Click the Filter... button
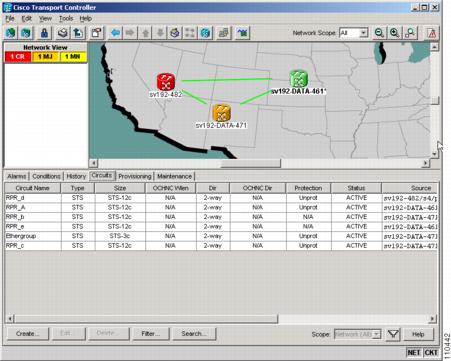Image resolution: width=451 pixels, height=361 pixels. [x=151, y=333]
